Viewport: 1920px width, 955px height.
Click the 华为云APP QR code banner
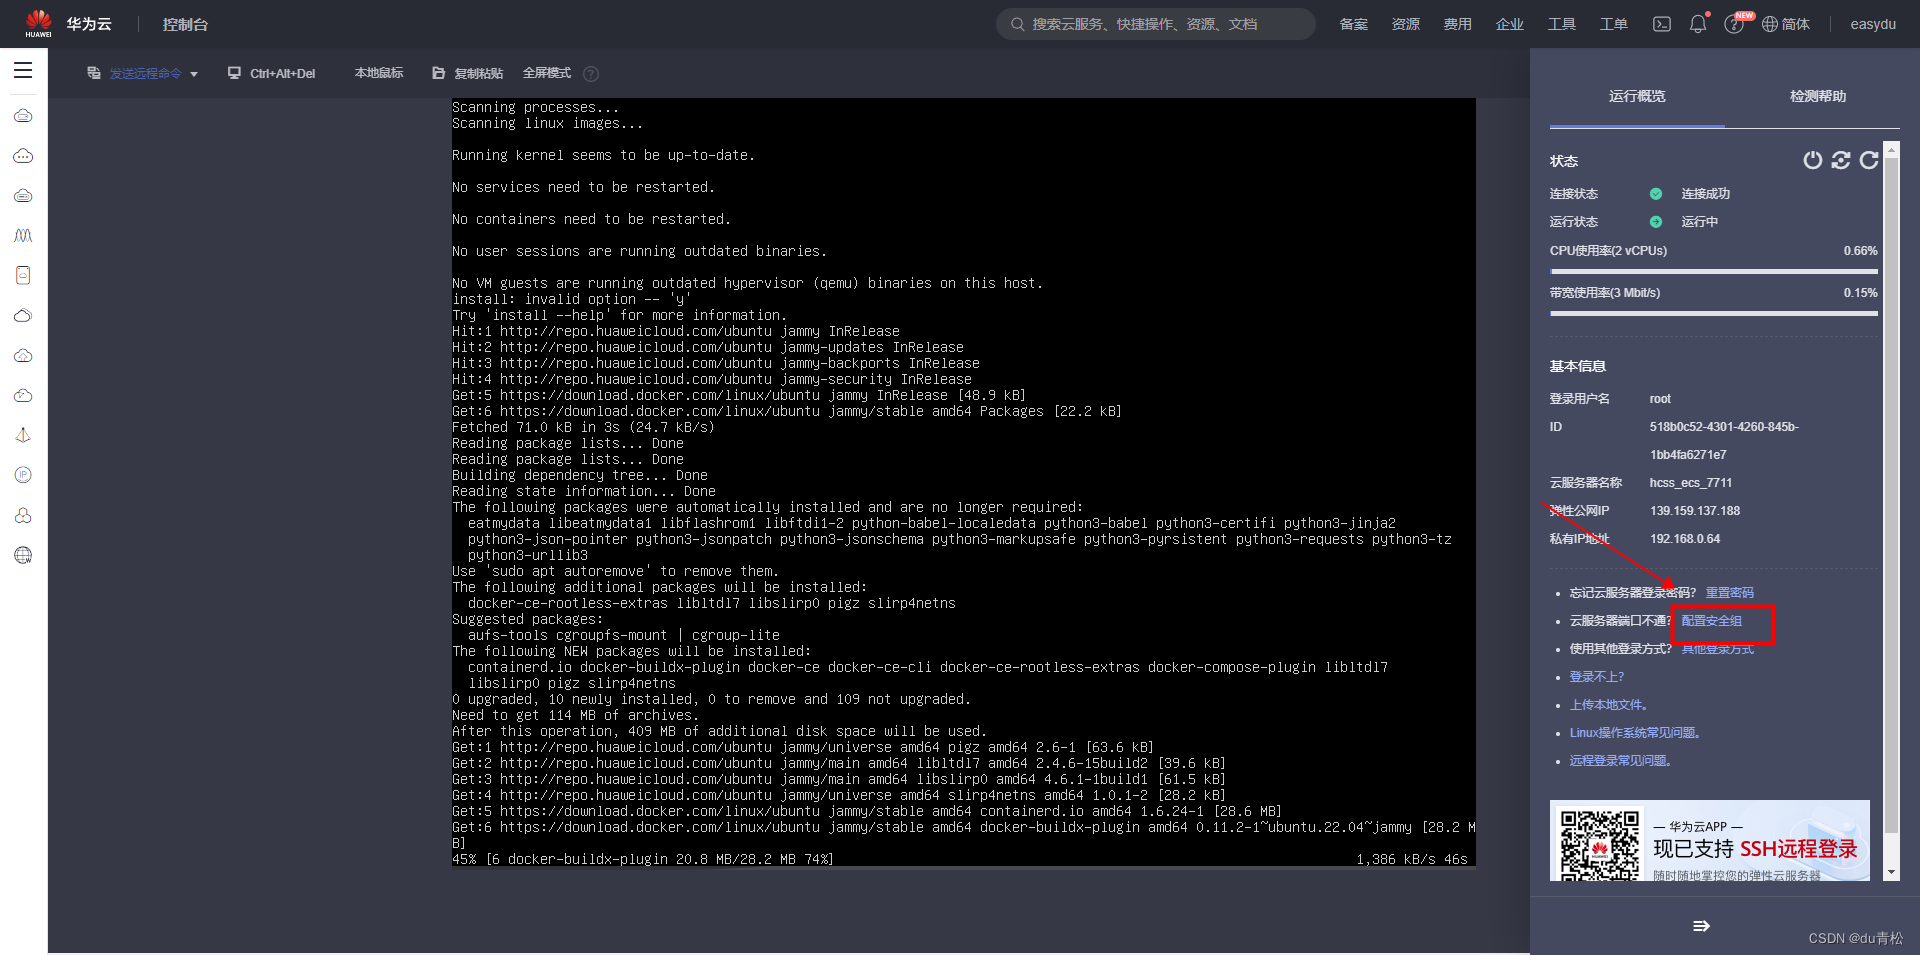click(1710, 840)
